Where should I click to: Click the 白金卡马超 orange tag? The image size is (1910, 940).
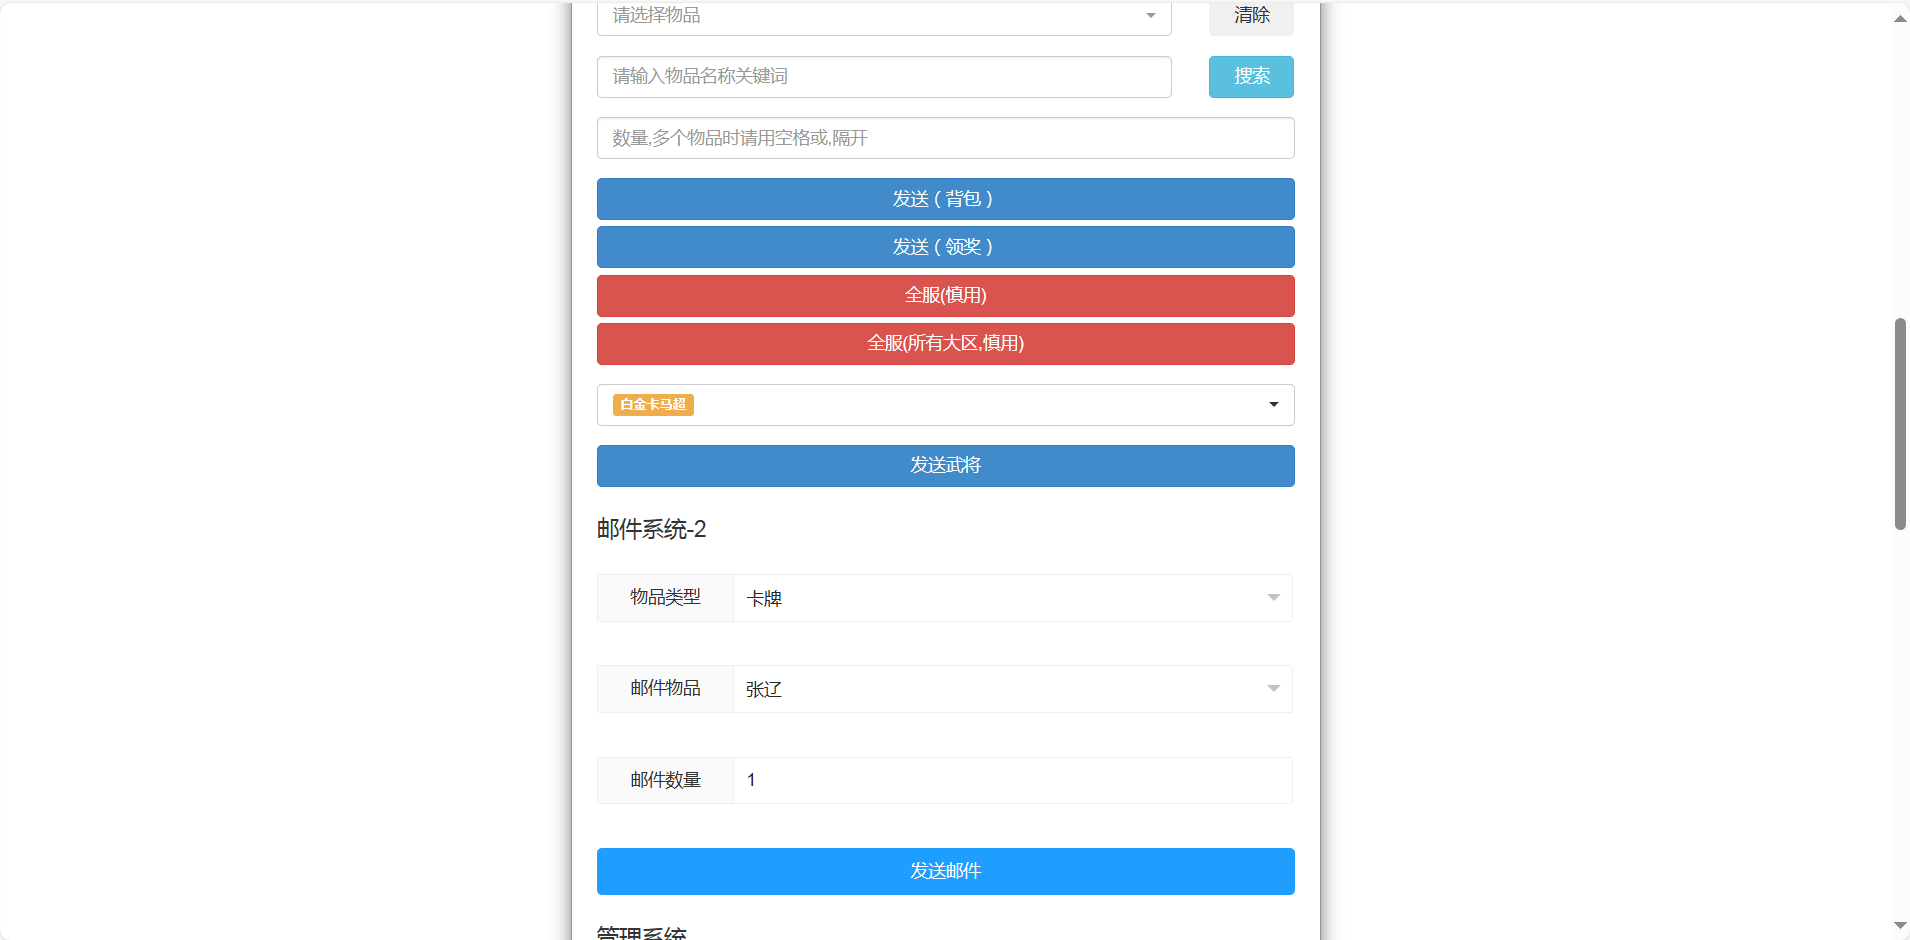tap(653, 405)
